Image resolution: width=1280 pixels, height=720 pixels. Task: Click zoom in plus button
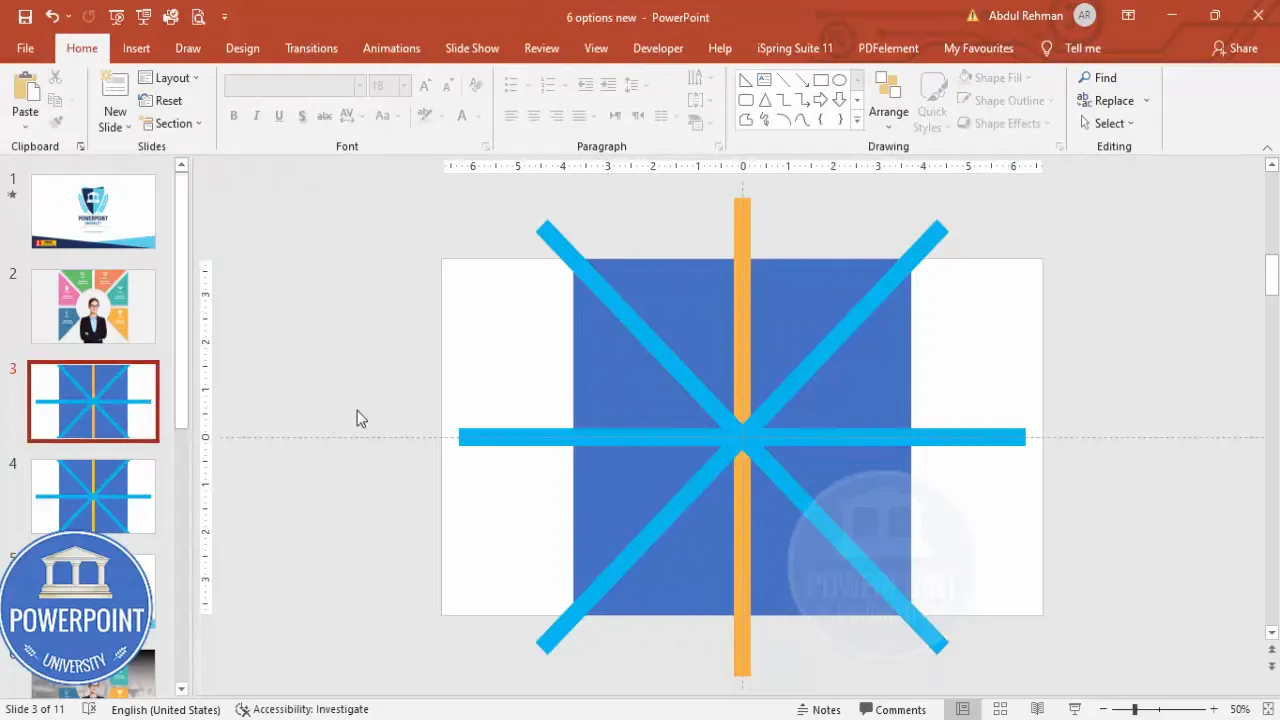pyautogui.click(x=1215, y=709)
